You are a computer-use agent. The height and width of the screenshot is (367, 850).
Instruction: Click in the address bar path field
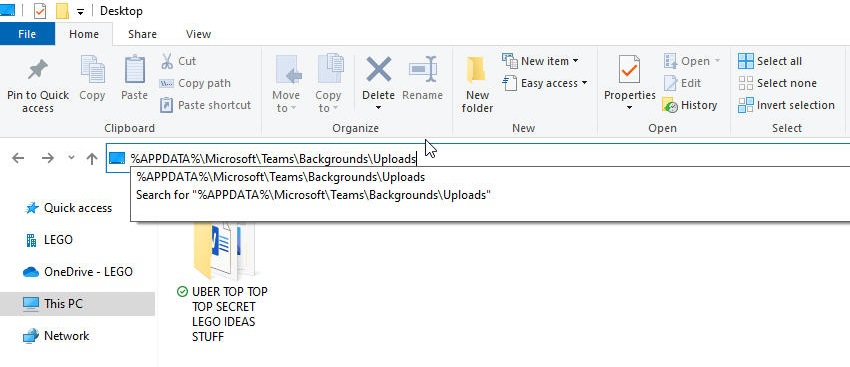click(478, 158)
